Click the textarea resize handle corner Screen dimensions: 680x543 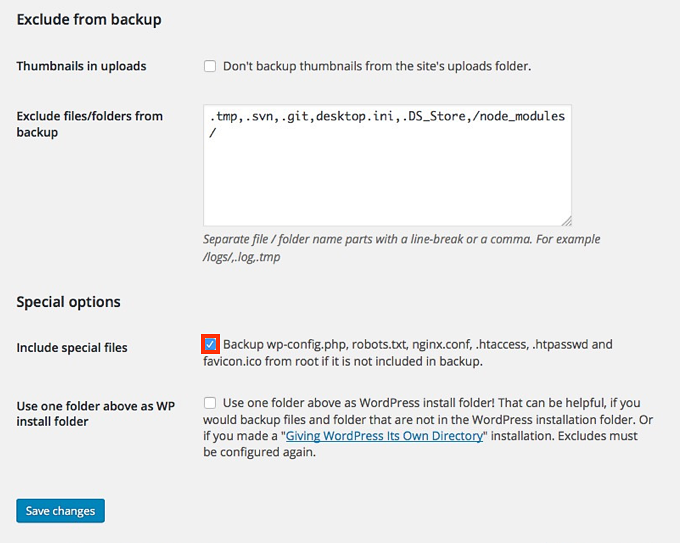tap(566, 220)
